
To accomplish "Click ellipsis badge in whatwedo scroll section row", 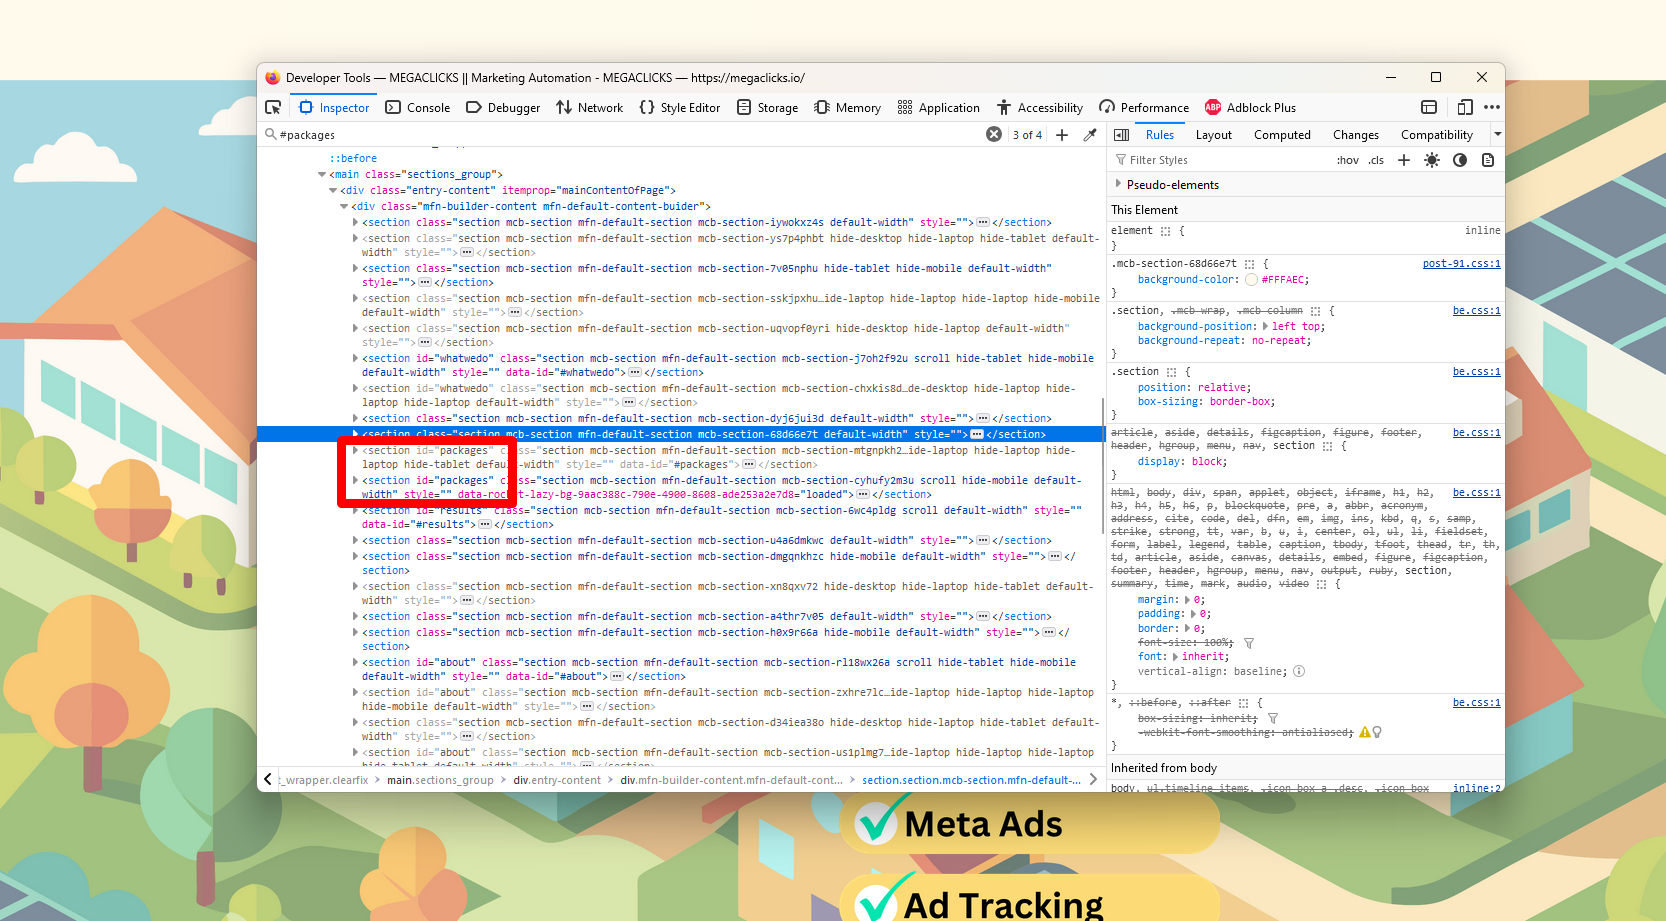I will 635,372.
